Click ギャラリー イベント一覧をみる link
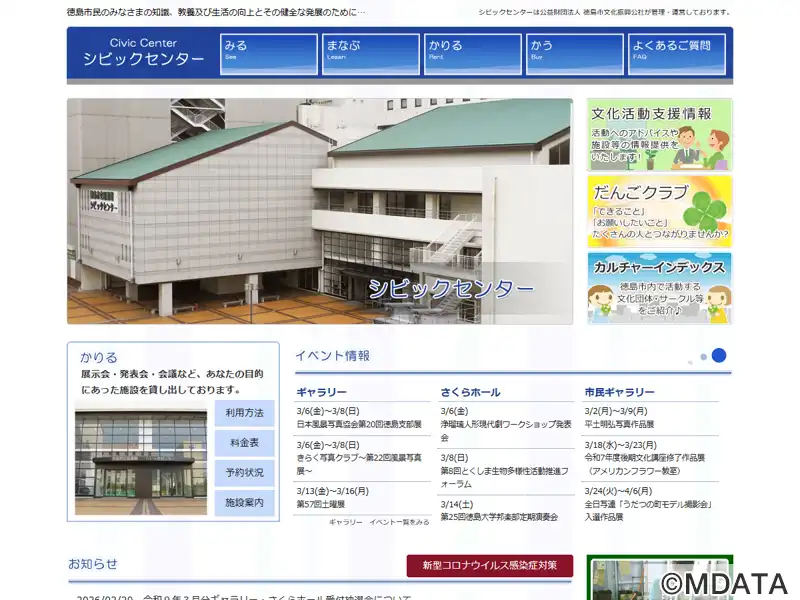The image size is (800, 600). coord(379,522)
